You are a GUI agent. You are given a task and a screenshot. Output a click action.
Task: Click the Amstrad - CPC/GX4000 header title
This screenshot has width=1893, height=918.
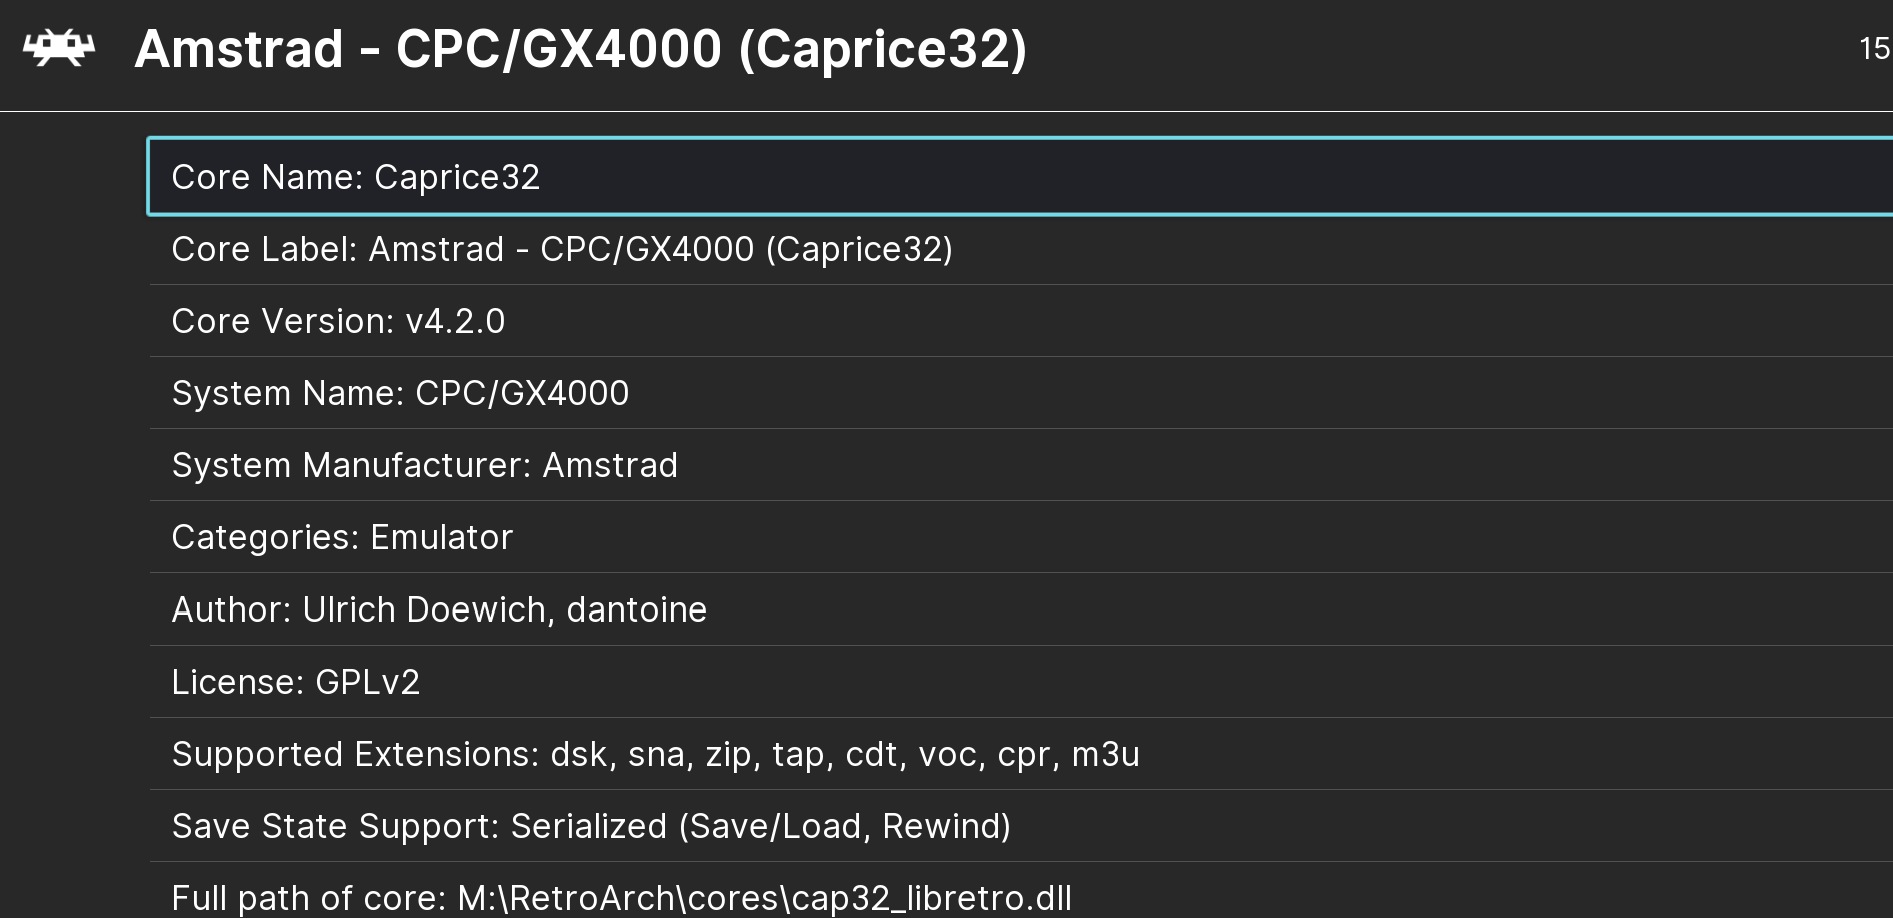pos(581,49)
